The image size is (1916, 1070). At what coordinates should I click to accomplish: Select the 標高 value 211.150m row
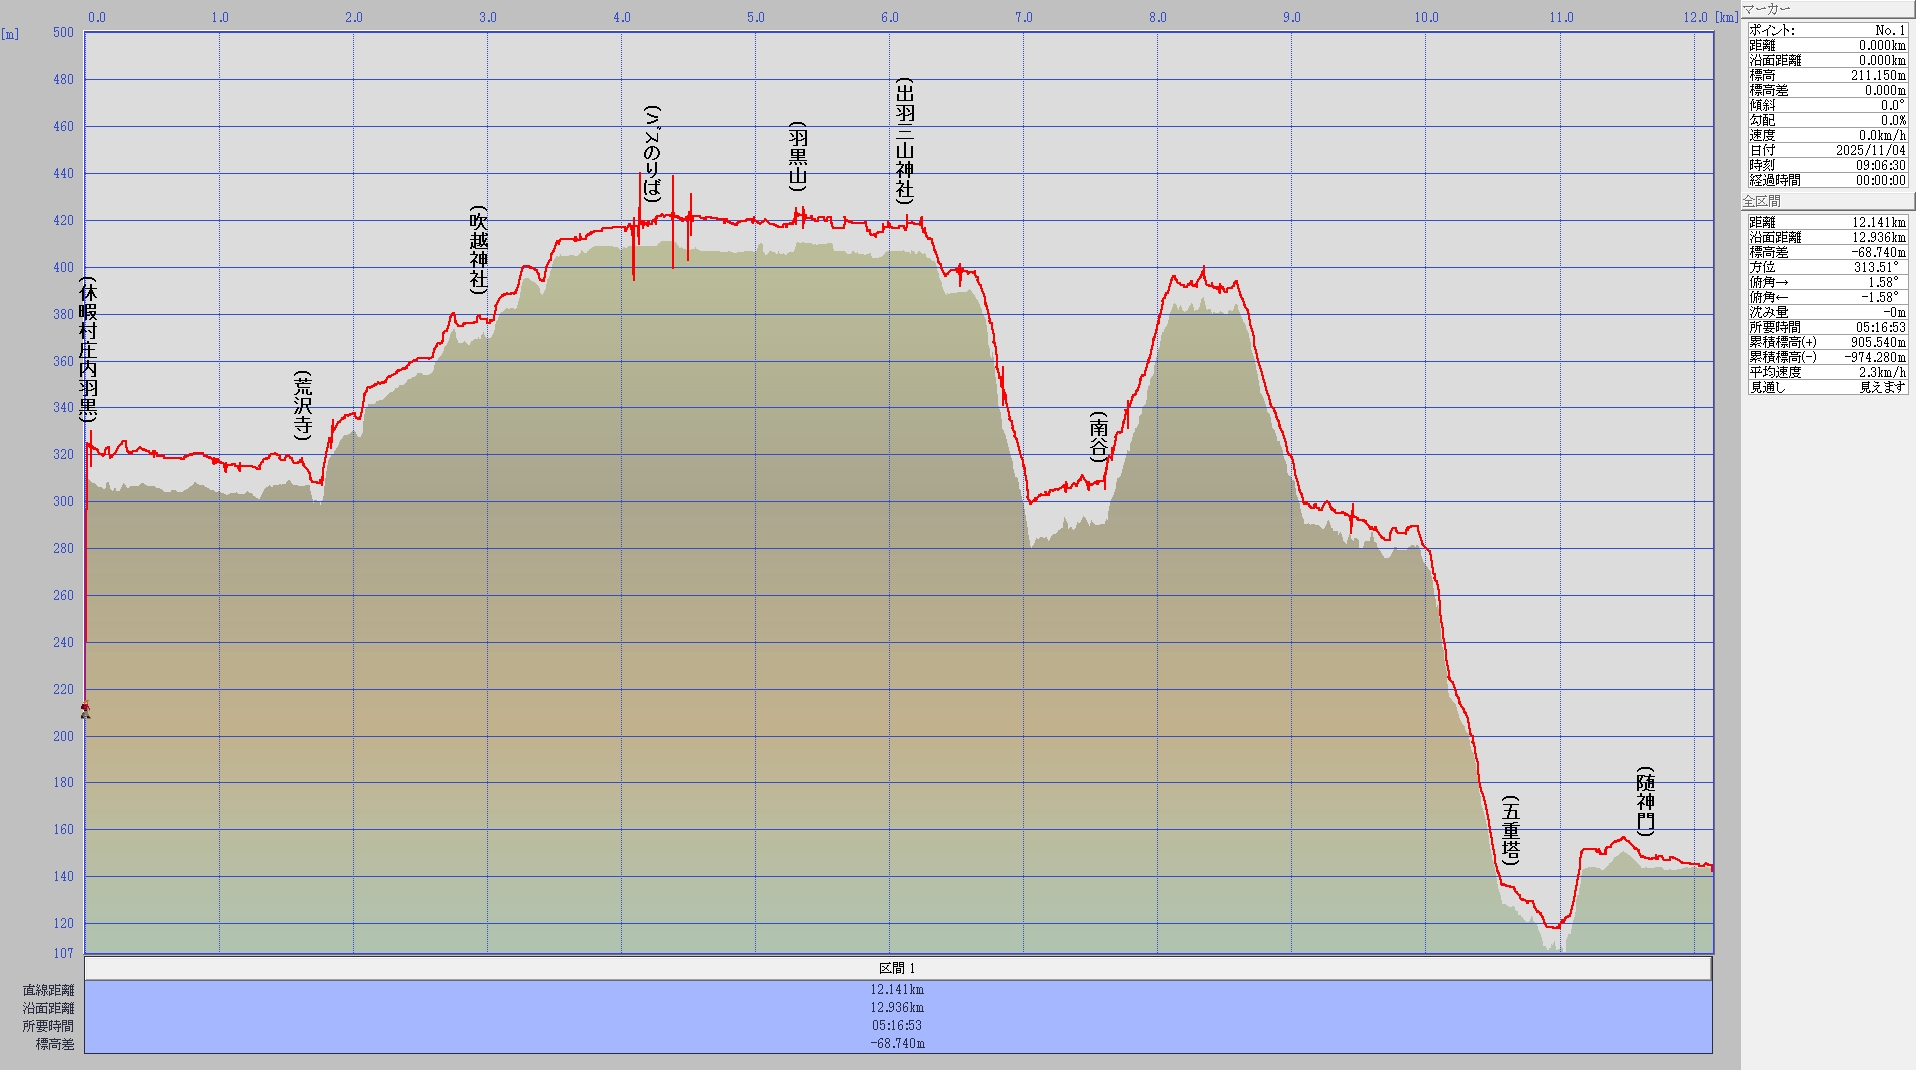1826,75
